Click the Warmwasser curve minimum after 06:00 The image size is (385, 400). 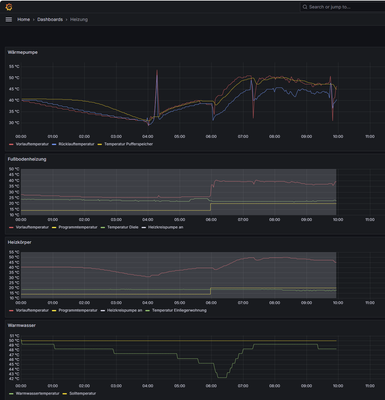(x=222, y=377)
